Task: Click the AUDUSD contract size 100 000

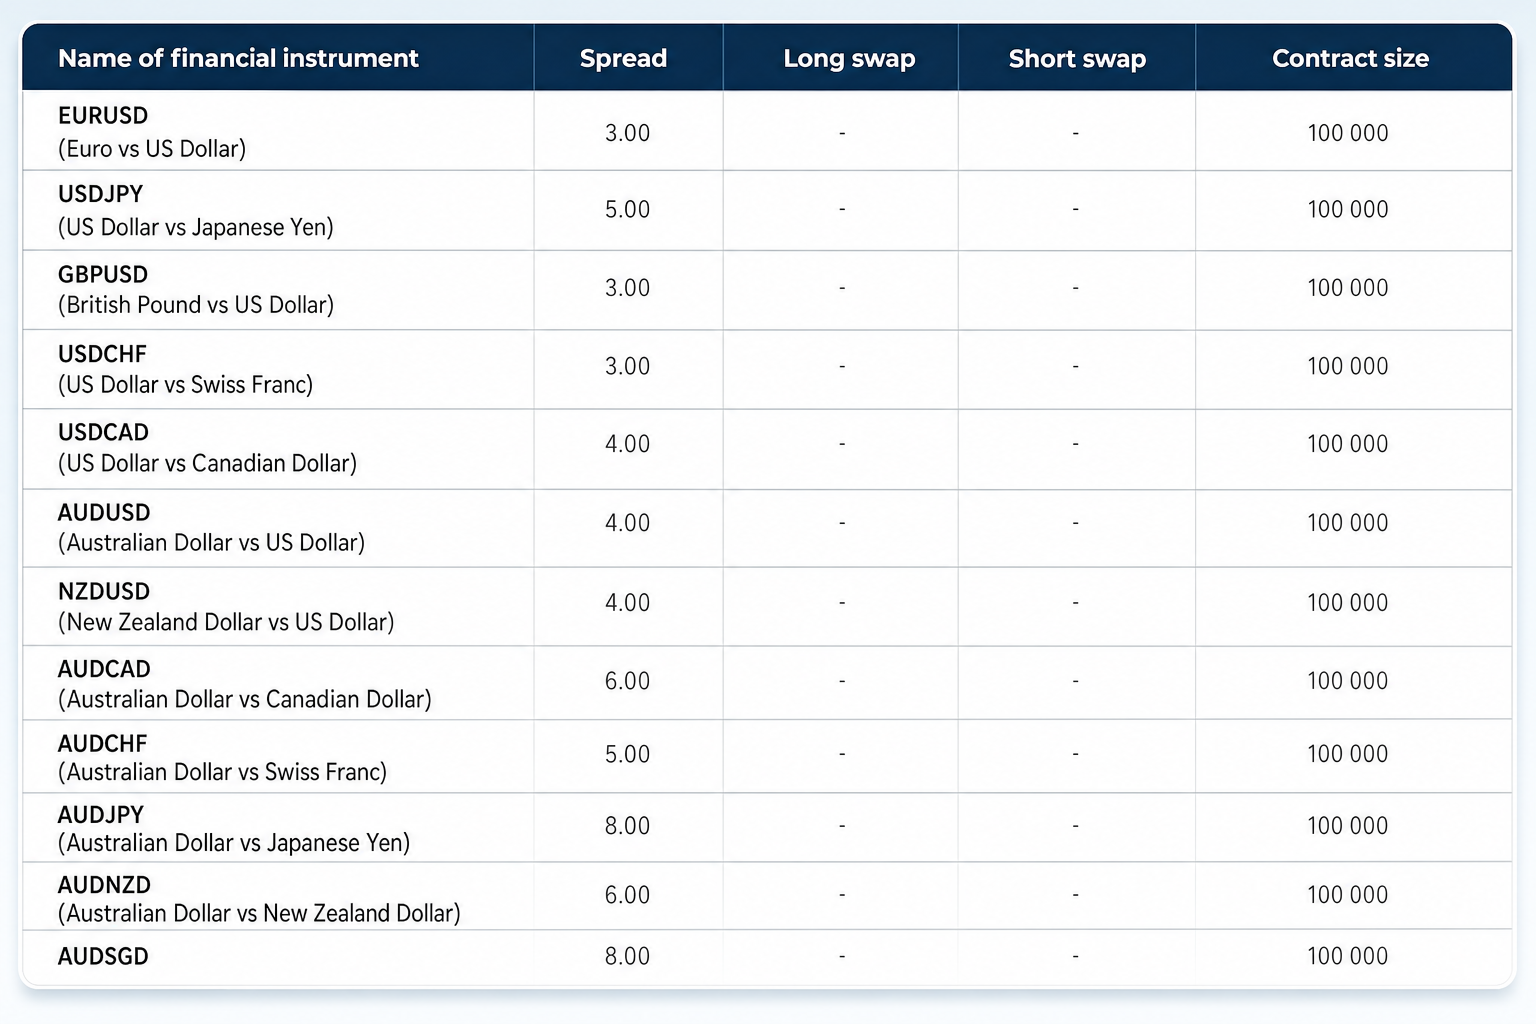Action: pyautogui.click(x=1348, y=523)
